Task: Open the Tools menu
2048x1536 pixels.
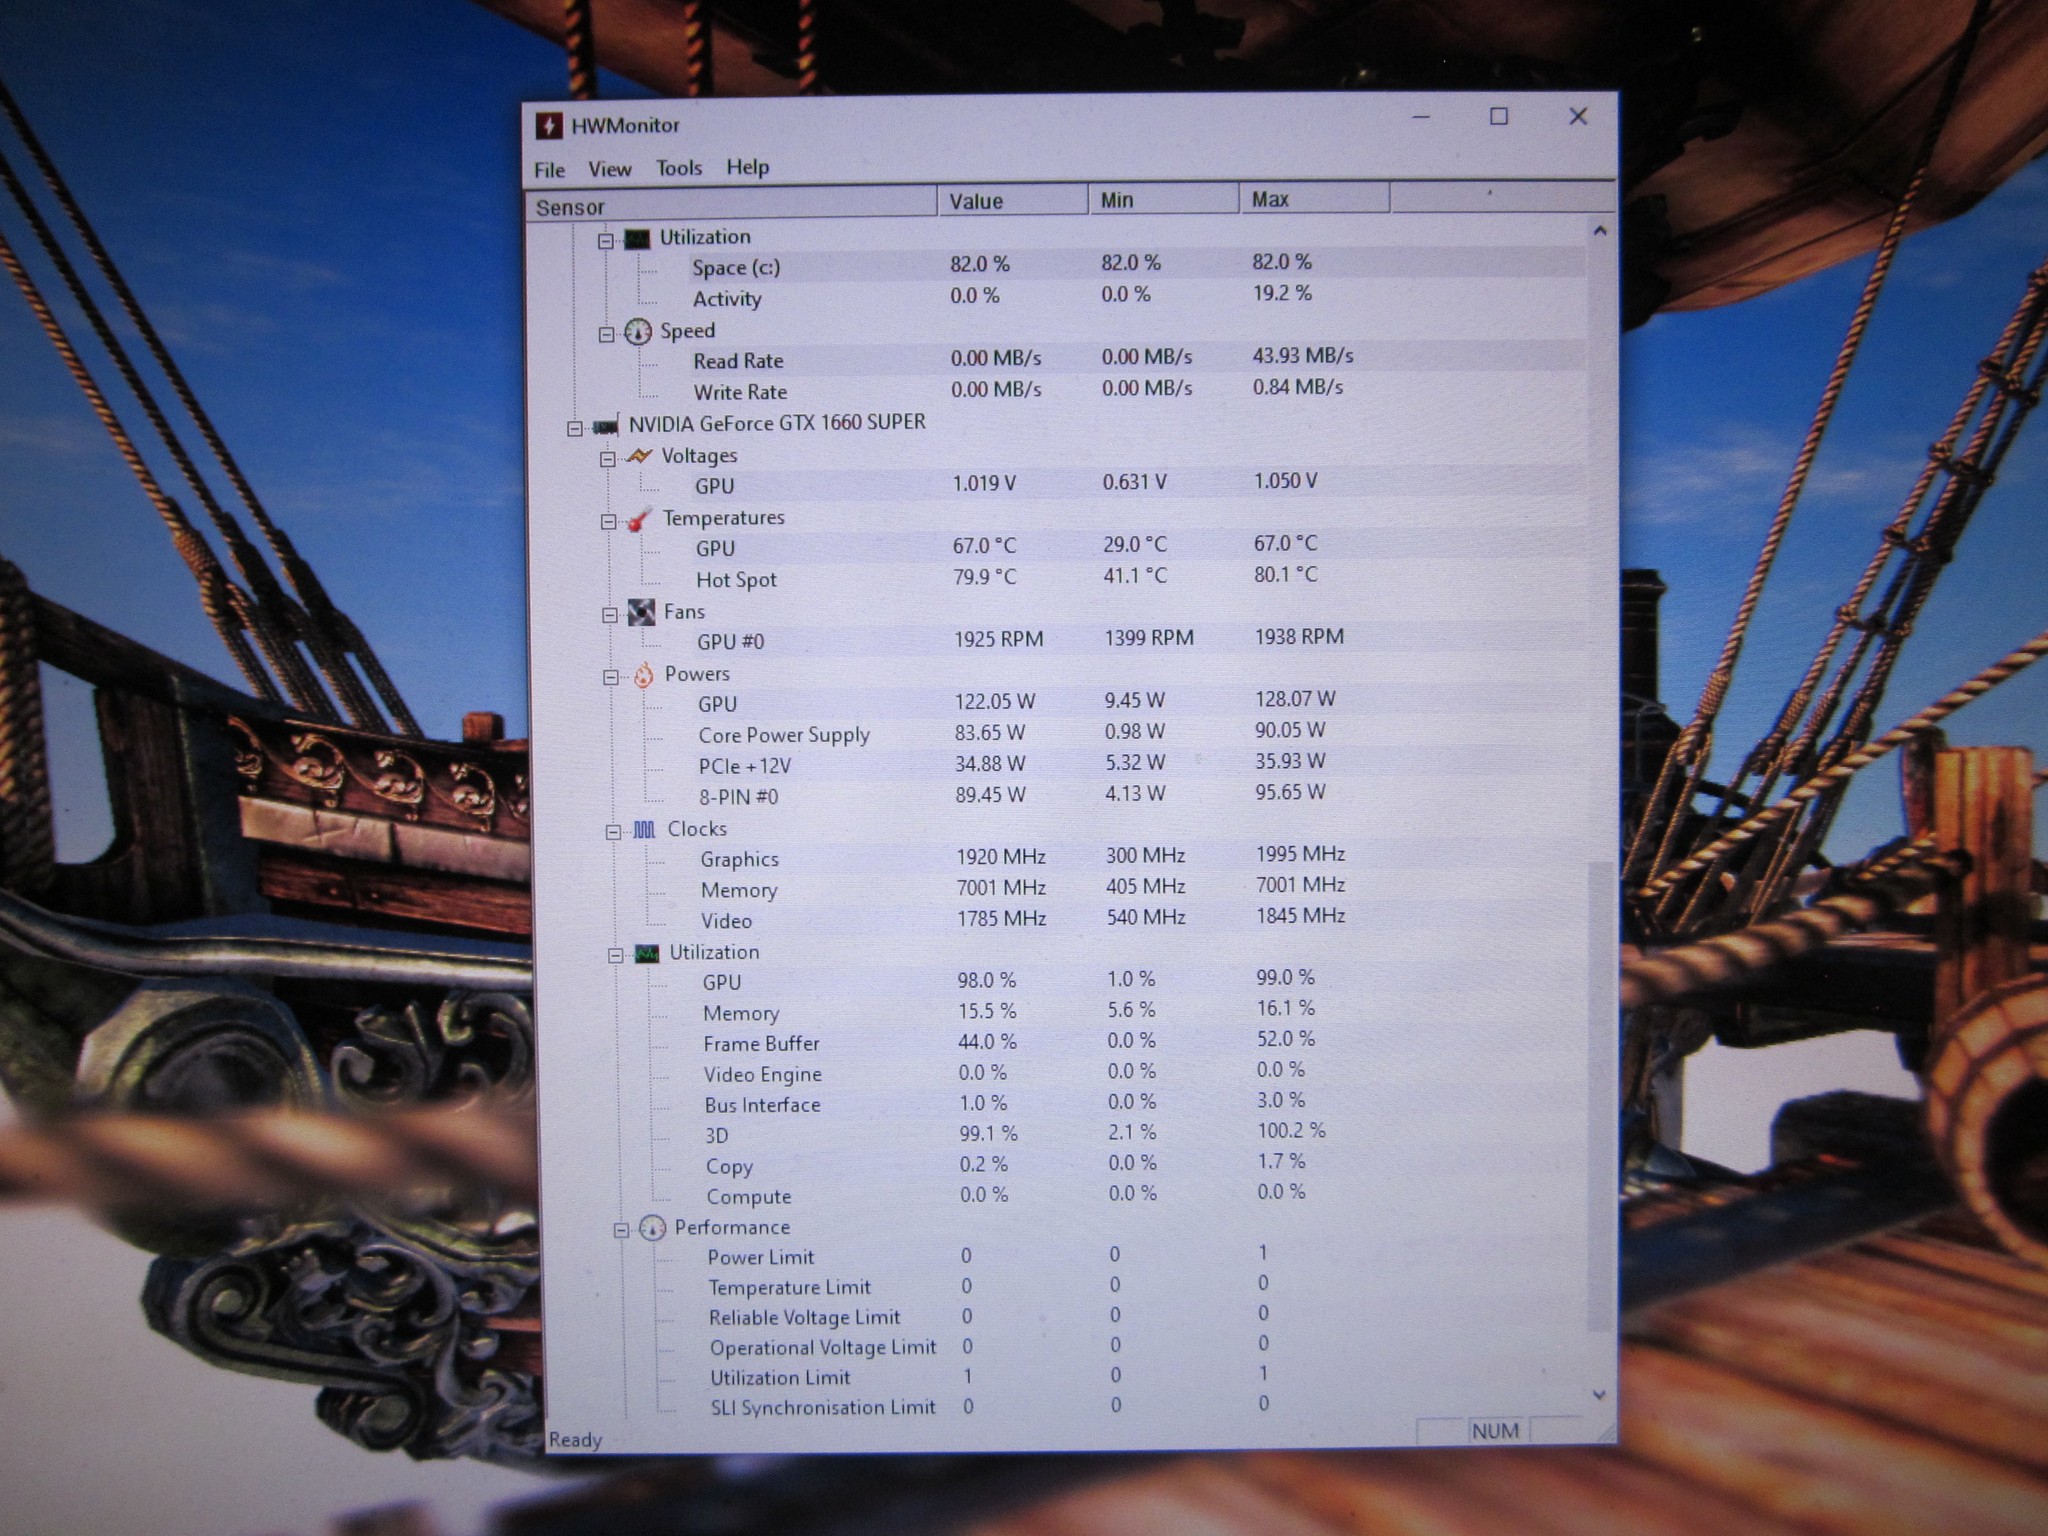Action: pos(679,168)
